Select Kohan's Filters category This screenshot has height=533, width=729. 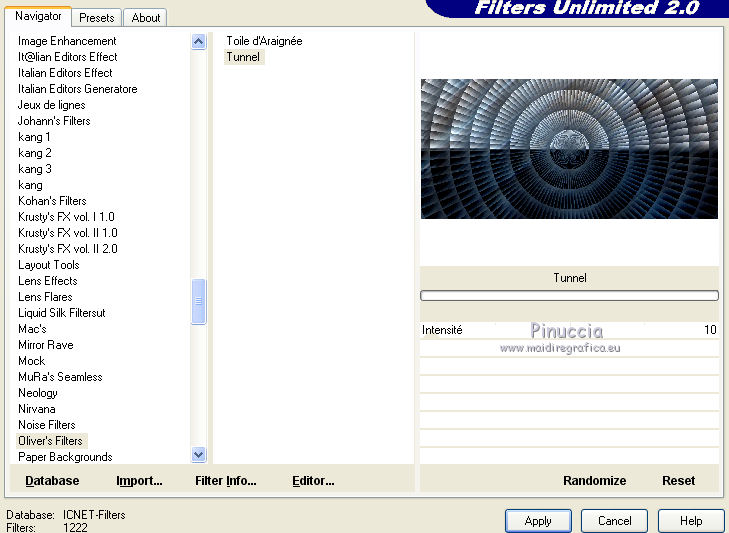click(52, 201)
